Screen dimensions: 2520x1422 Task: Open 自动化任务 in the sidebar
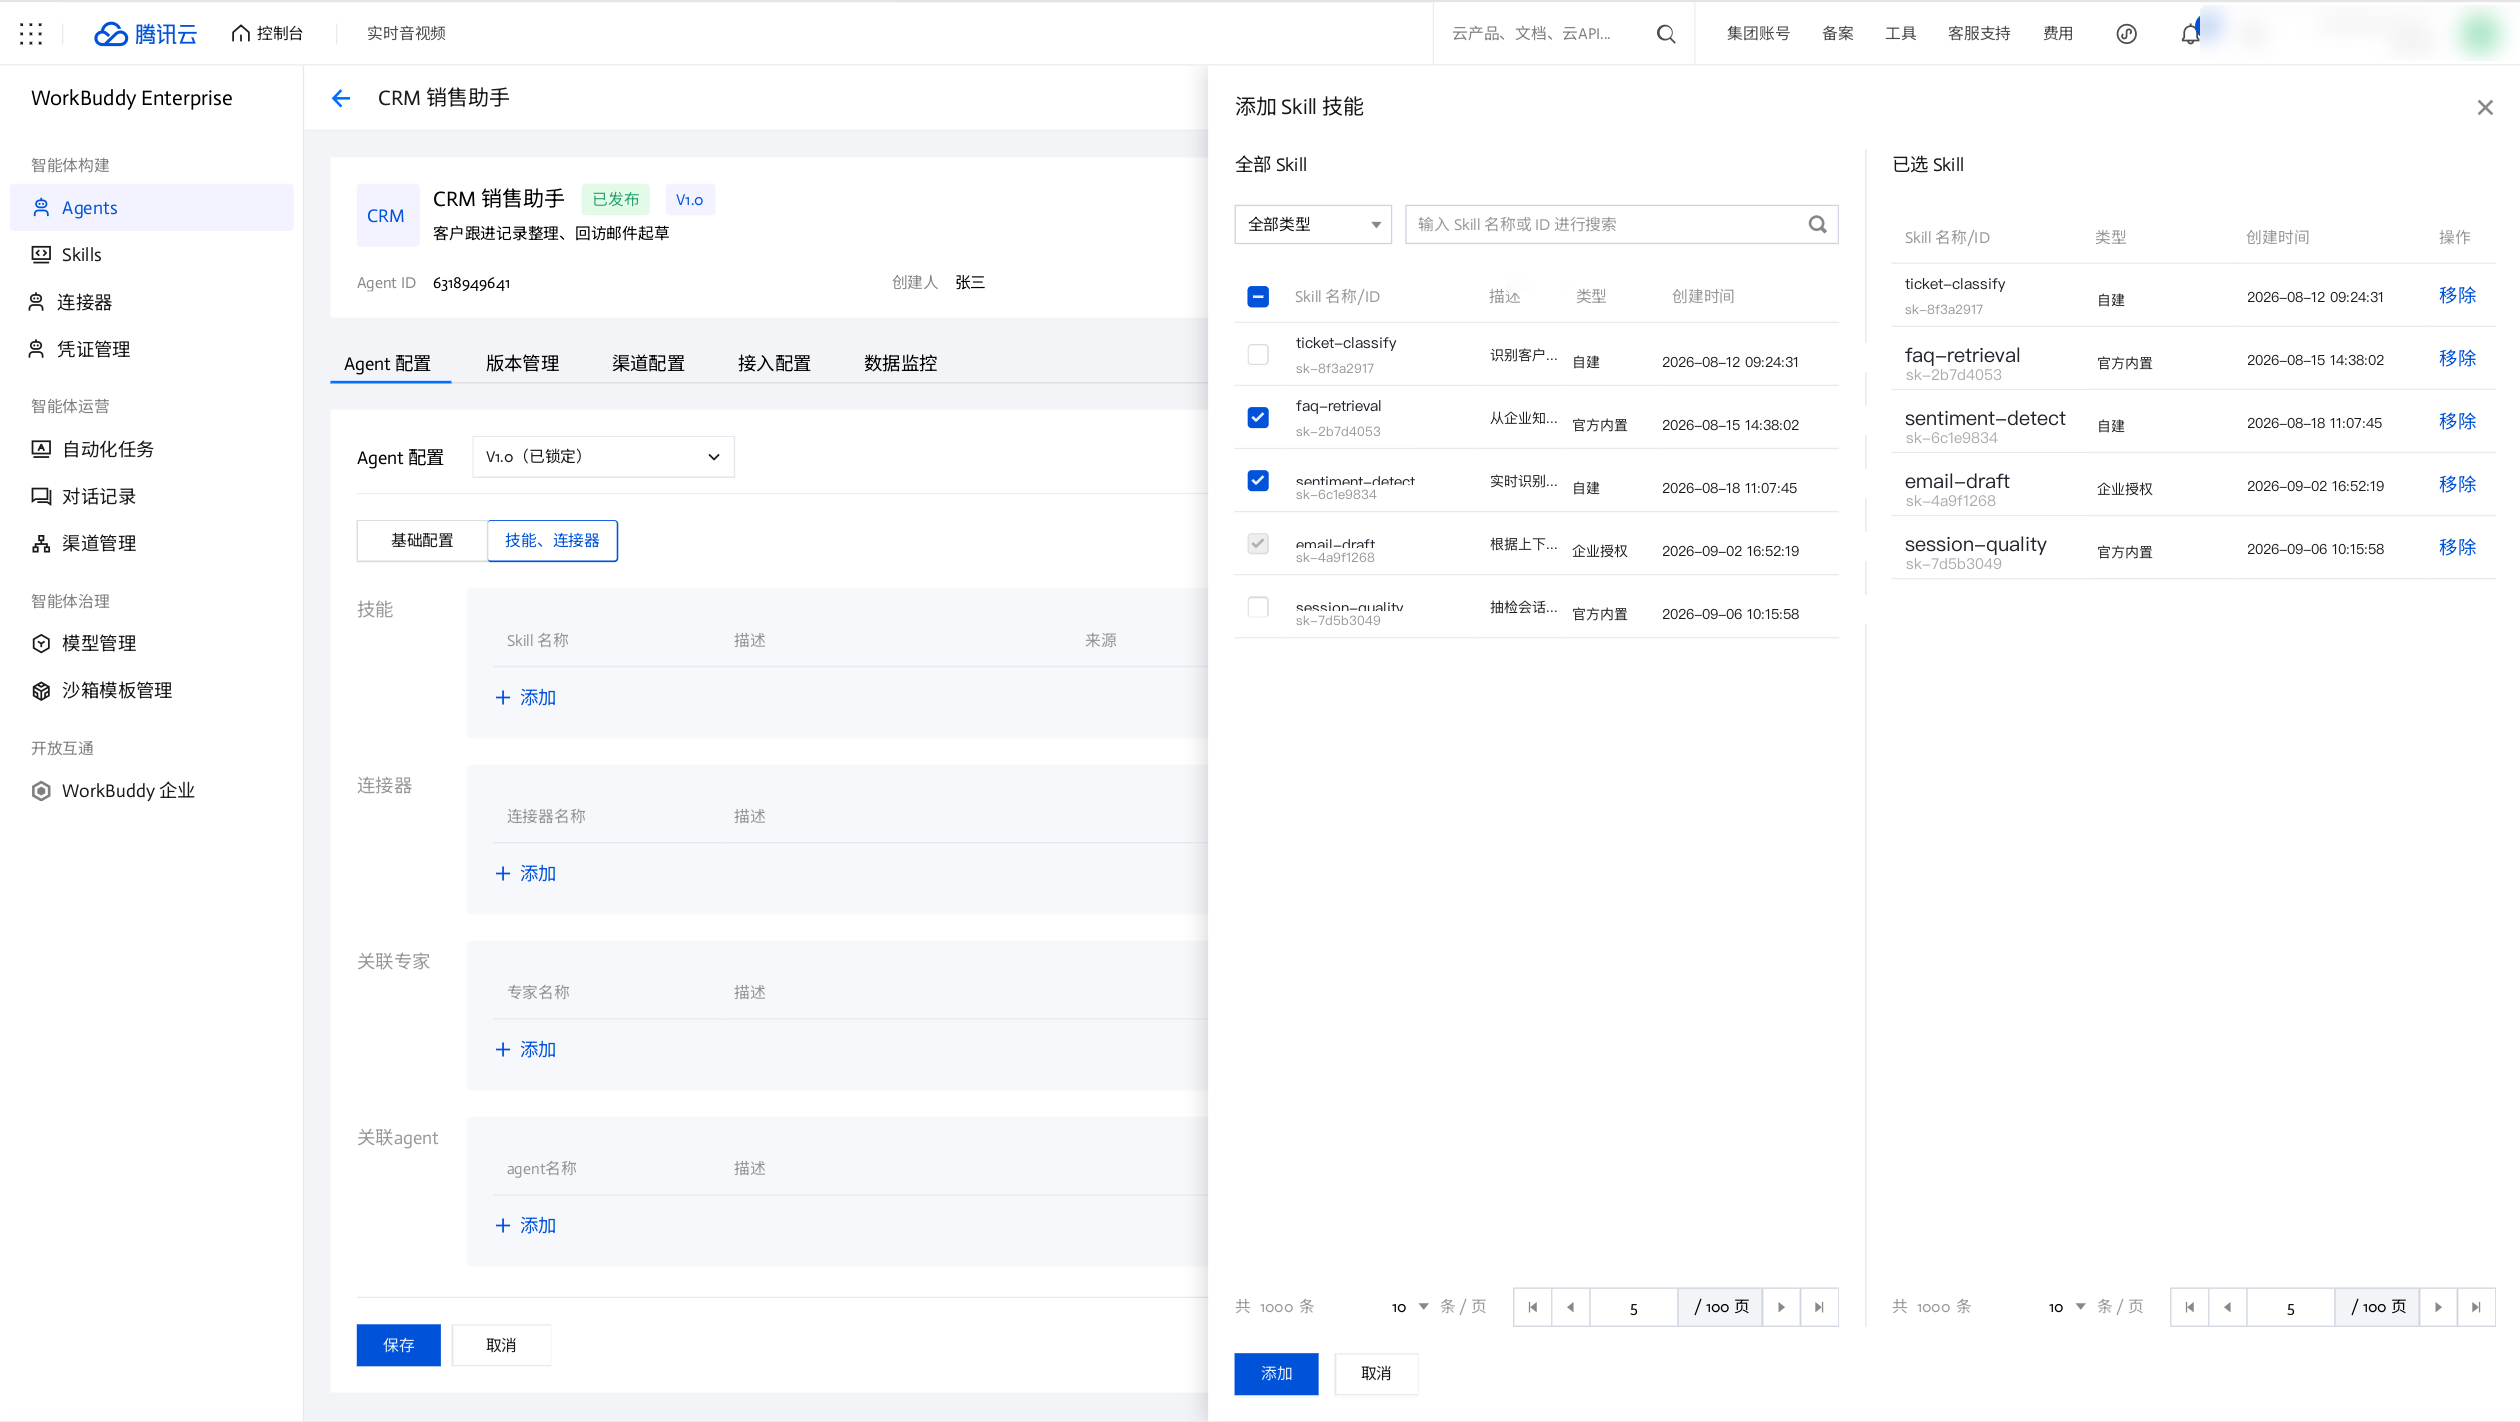coord(152,449)
